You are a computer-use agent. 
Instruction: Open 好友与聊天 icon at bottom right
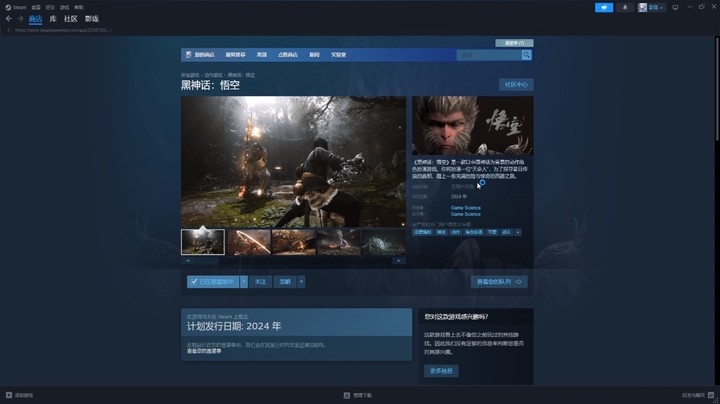[x=711, y=395]
